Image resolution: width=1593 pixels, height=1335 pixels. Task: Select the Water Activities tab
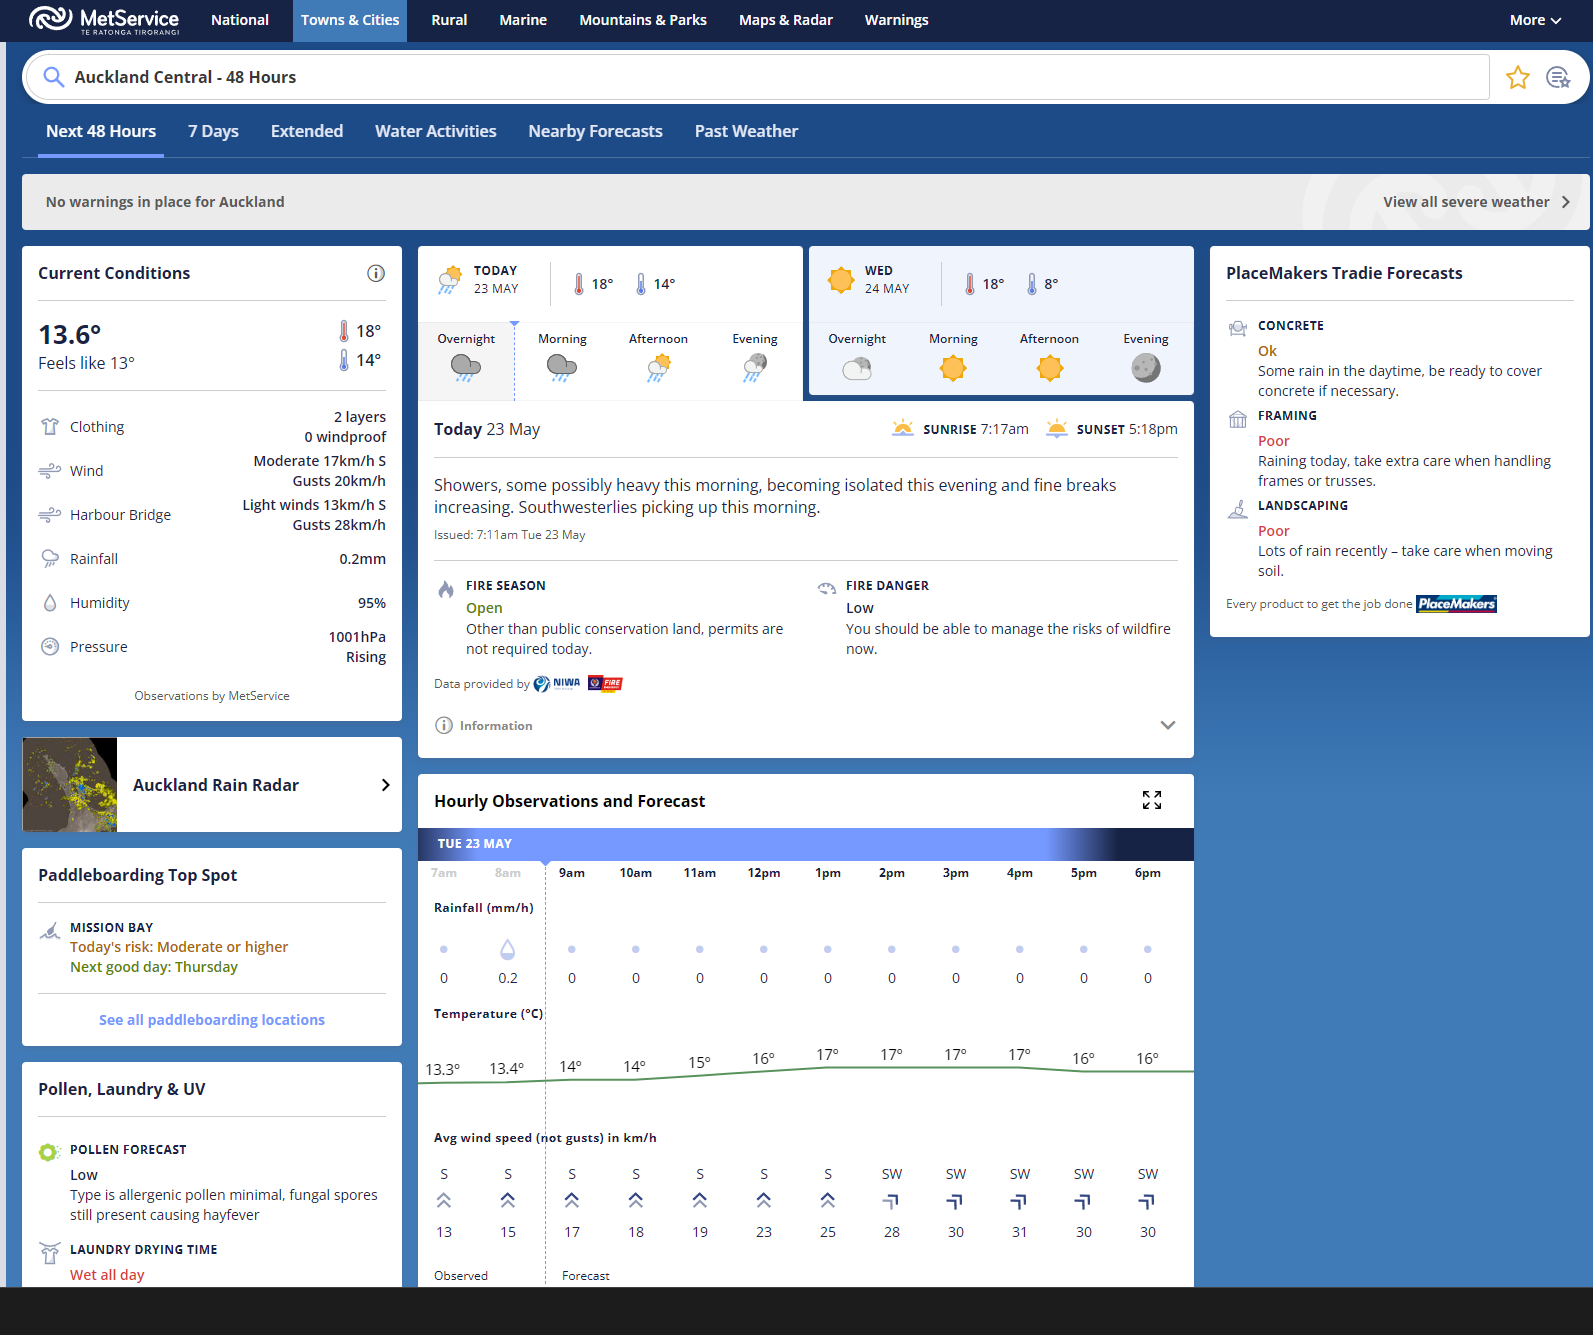click(435, 131)
